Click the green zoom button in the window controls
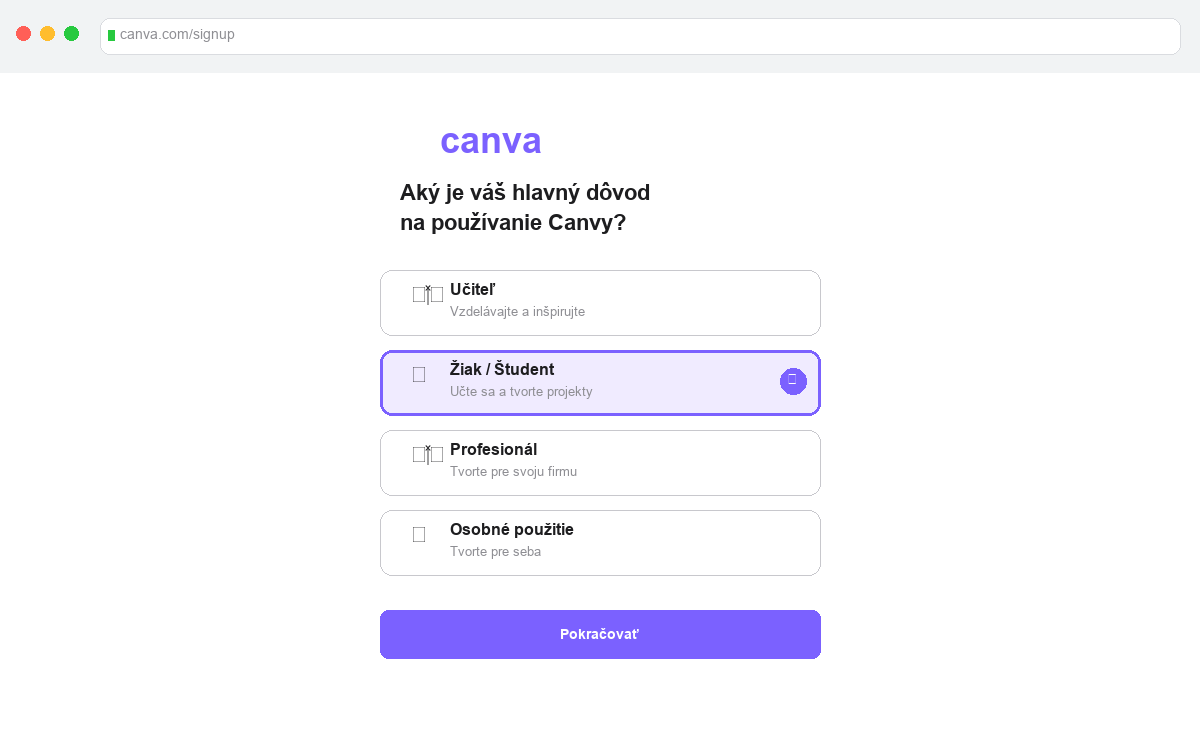 coord(71,33)
